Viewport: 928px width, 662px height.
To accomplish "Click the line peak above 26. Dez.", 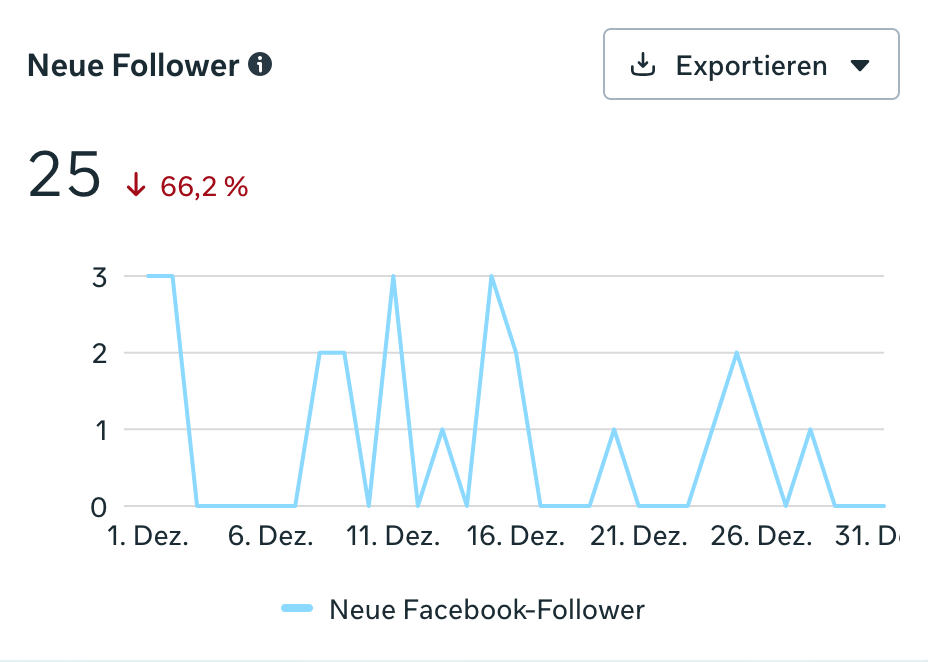I will click(x=737, y=353).
